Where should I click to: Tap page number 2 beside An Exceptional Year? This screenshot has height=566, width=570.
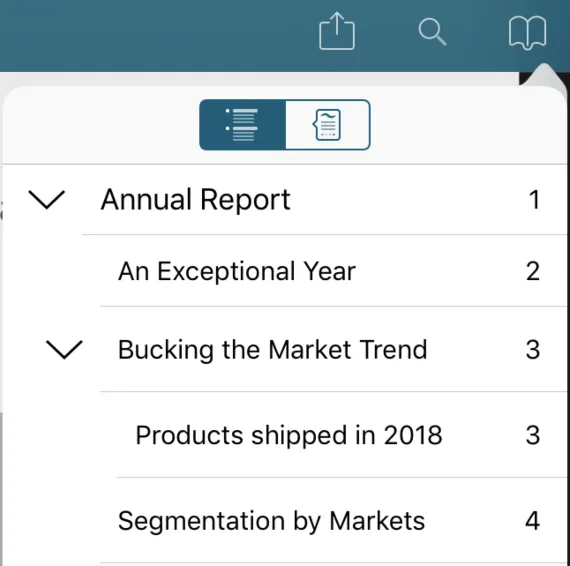click(533, 271)
